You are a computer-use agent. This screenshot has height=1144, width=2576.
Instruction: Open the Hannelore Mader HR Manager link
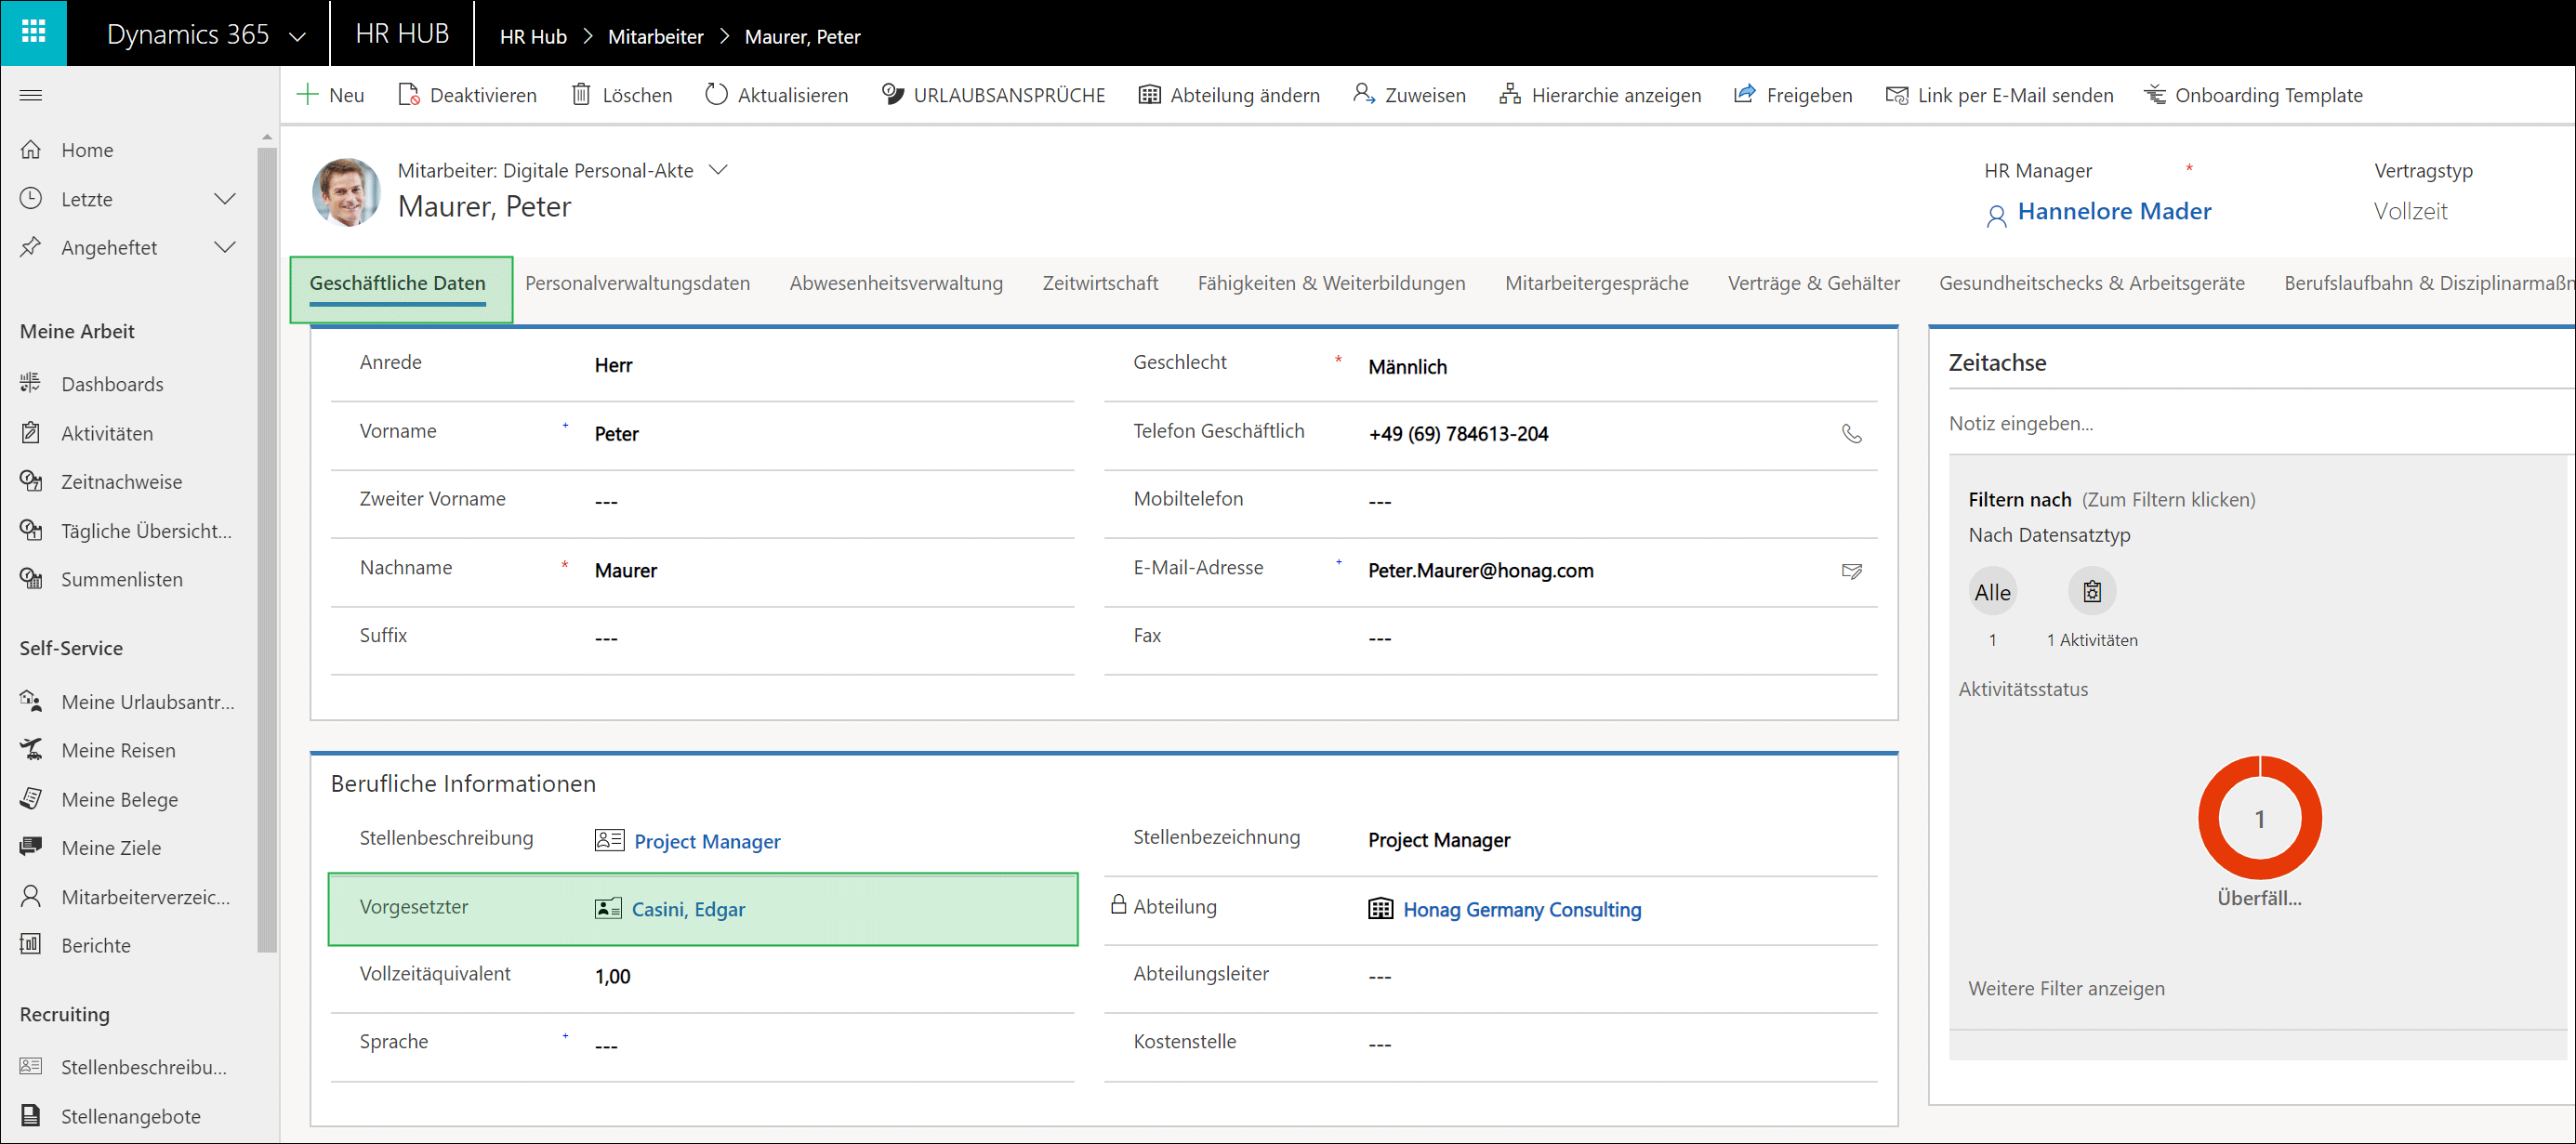point(2113,212)
